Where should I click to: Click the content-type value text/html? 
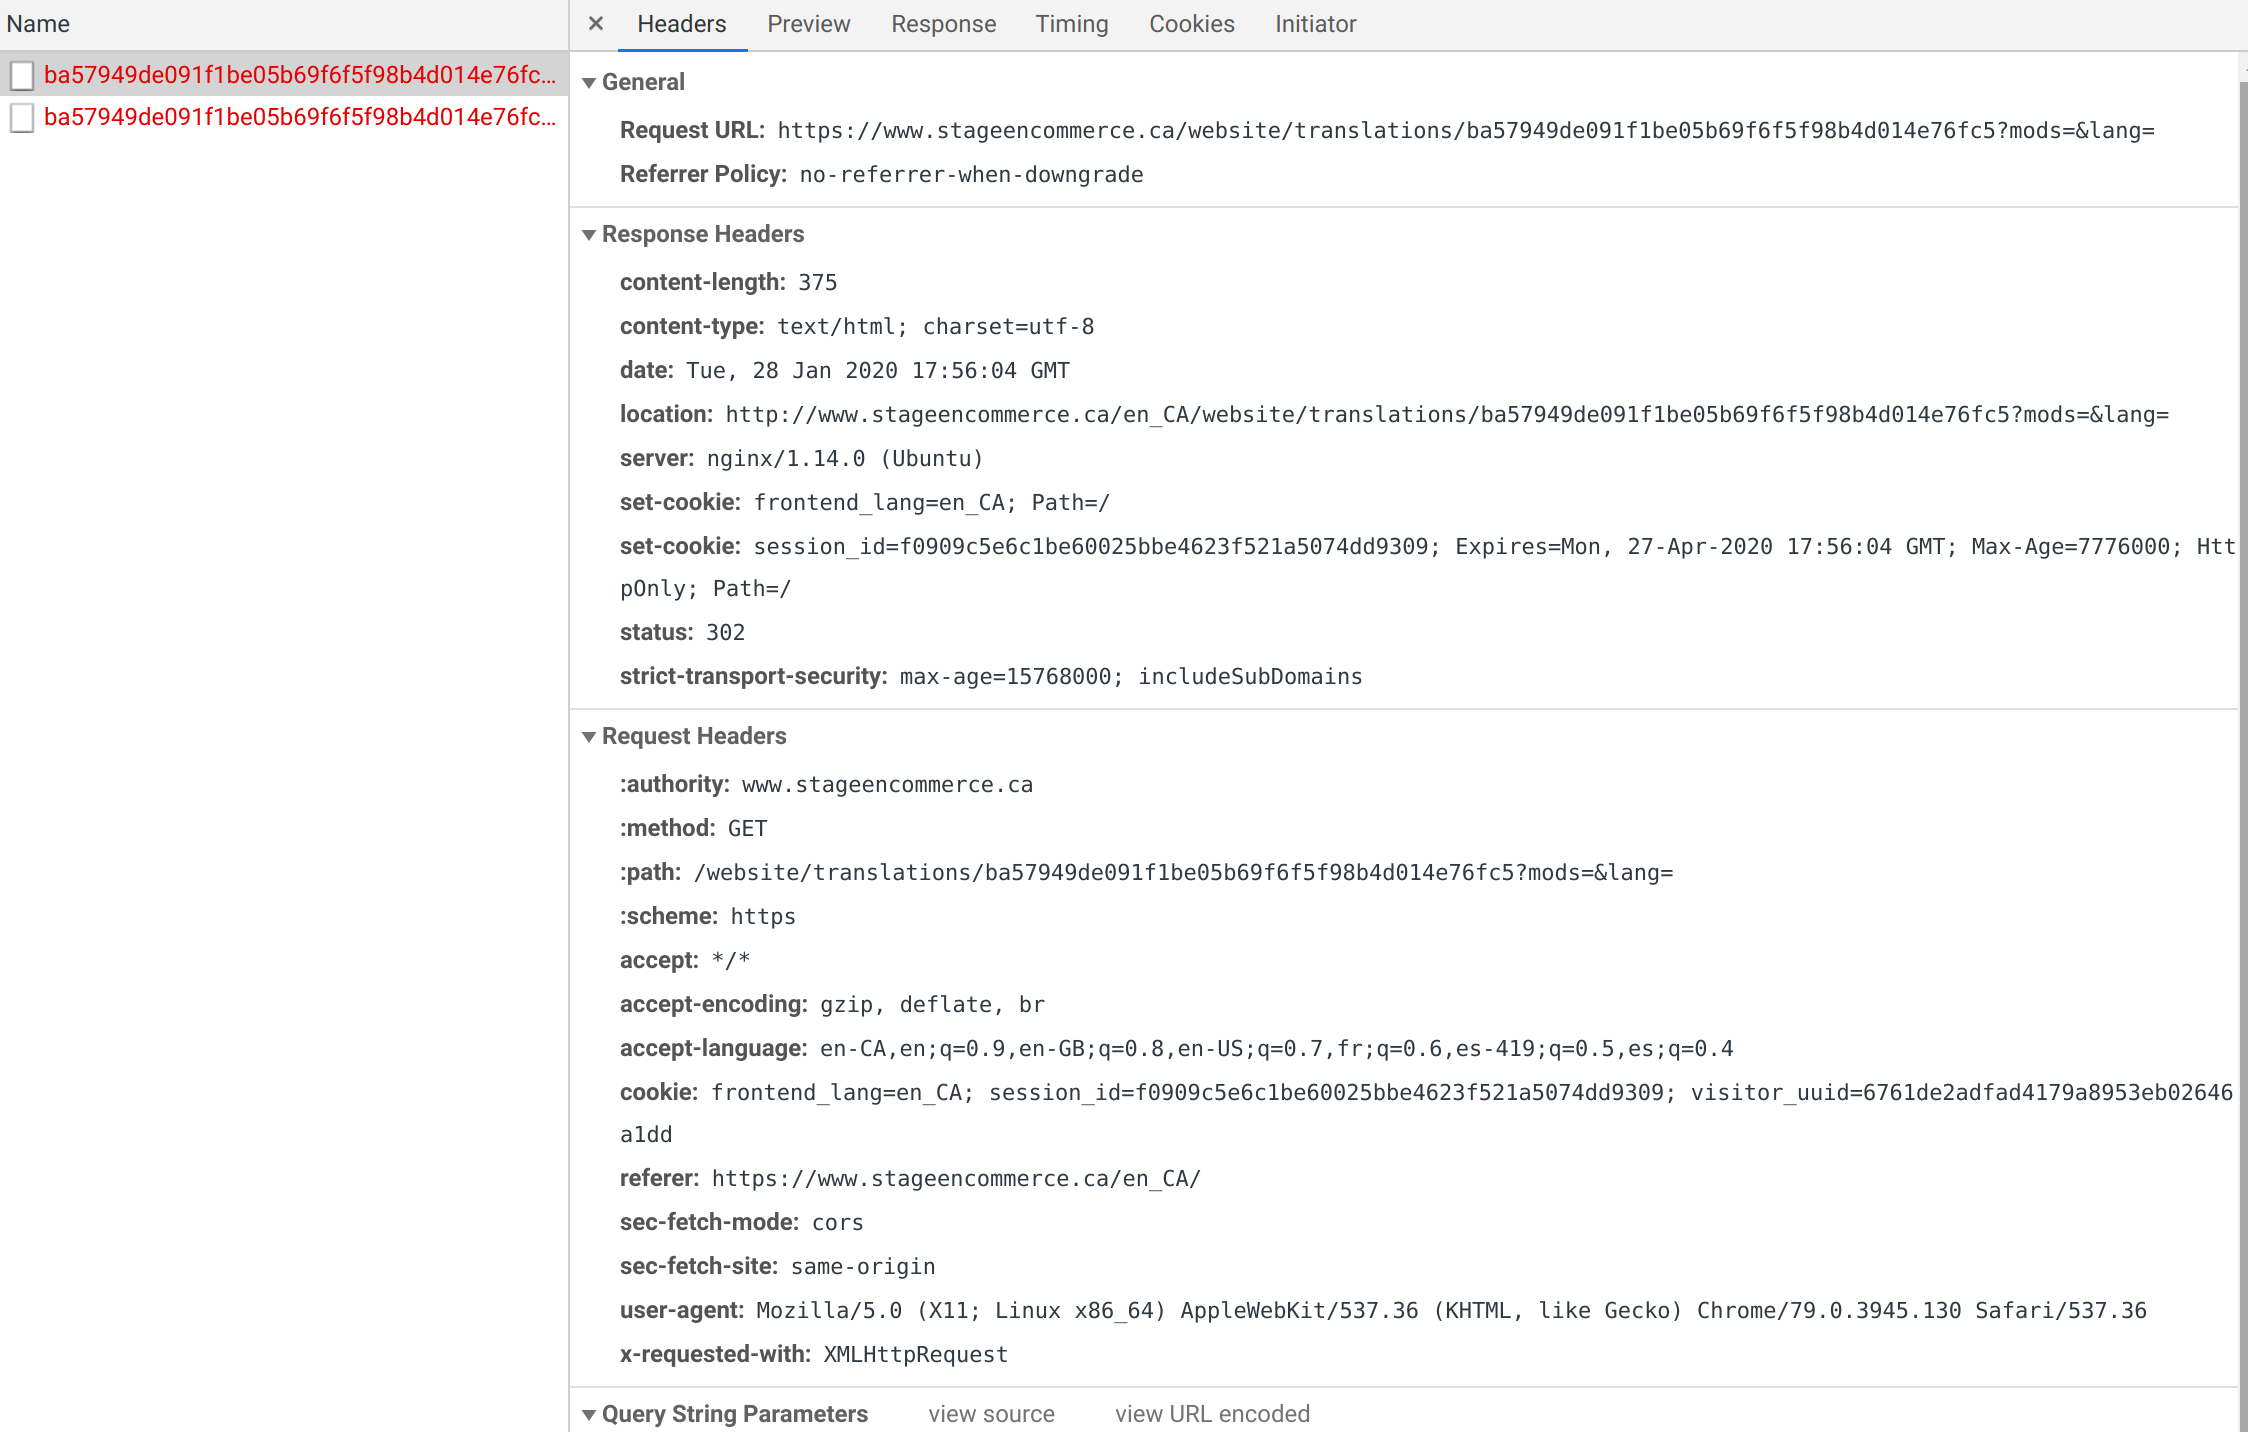click(935, 327)
